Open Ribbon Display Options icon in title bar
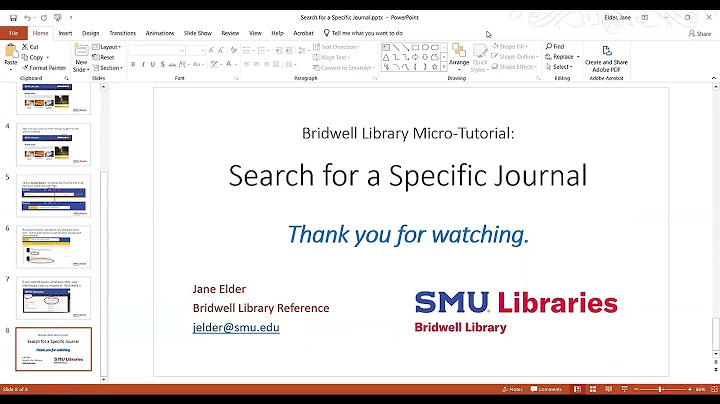 point(645,17)
